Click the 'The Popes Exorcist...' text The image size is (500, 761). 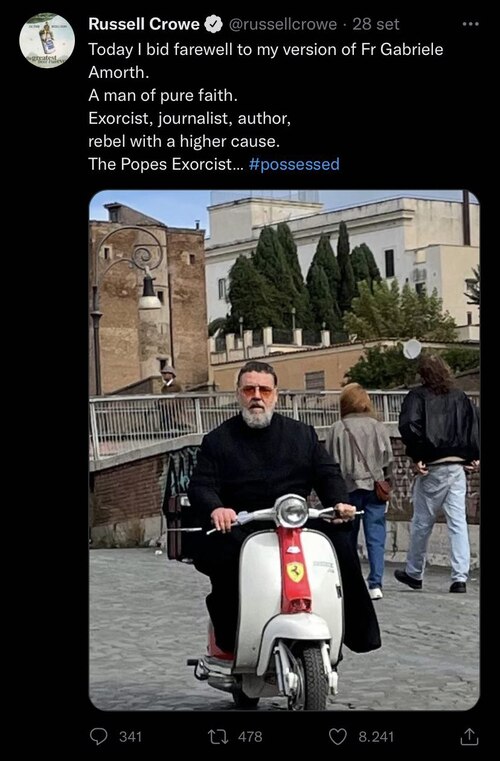pyautogui.click(x=165, y=164)
